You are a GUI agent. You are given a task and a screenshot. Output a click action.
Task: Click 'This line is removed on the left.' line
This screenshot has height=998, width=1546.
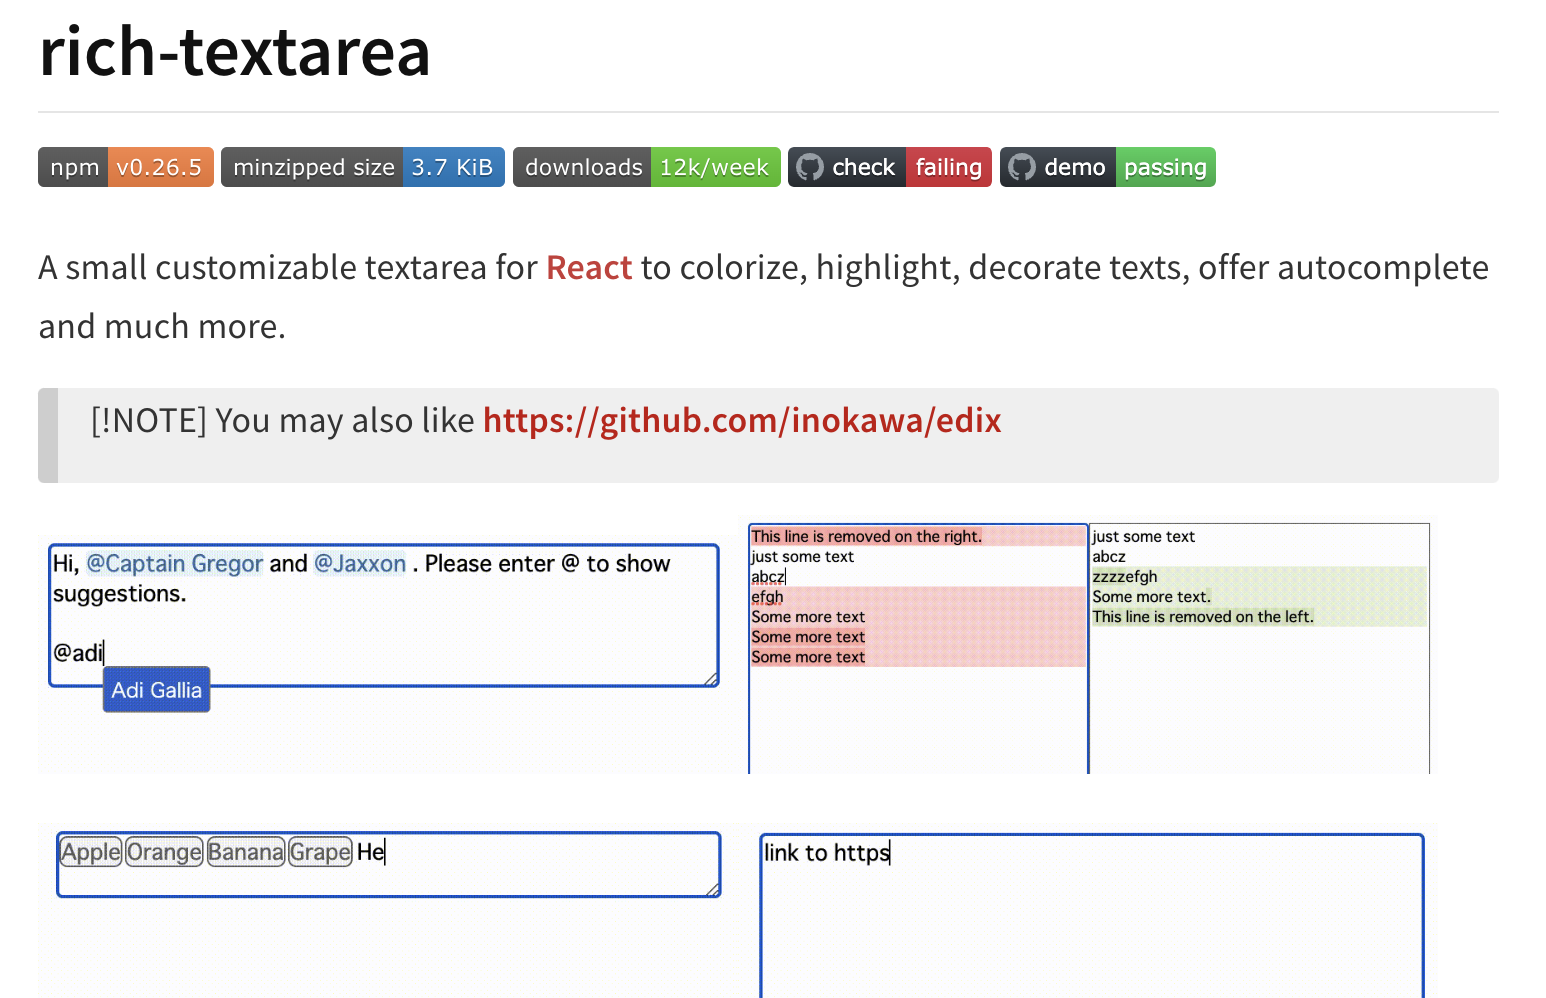pyautogui.click(x=1203, y=617)
